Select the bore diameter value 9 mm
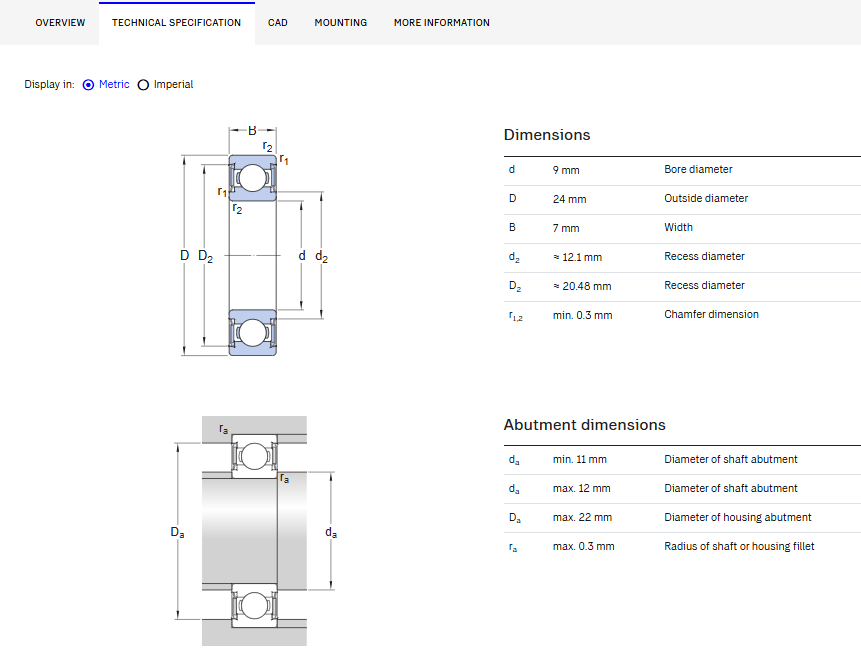Image resolution: width=861 pixels, height=653 pixels. [566, 170]
